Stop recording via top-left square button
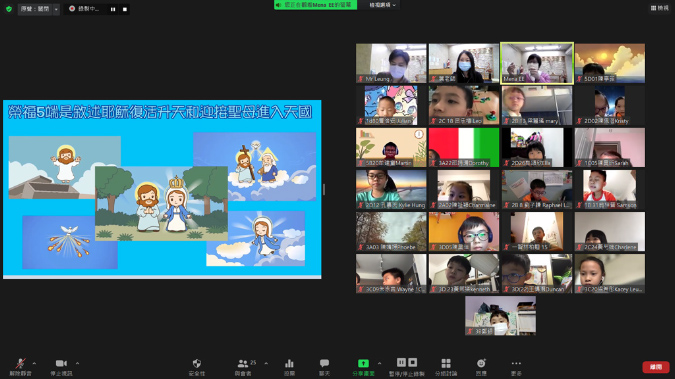 point(125,9)
